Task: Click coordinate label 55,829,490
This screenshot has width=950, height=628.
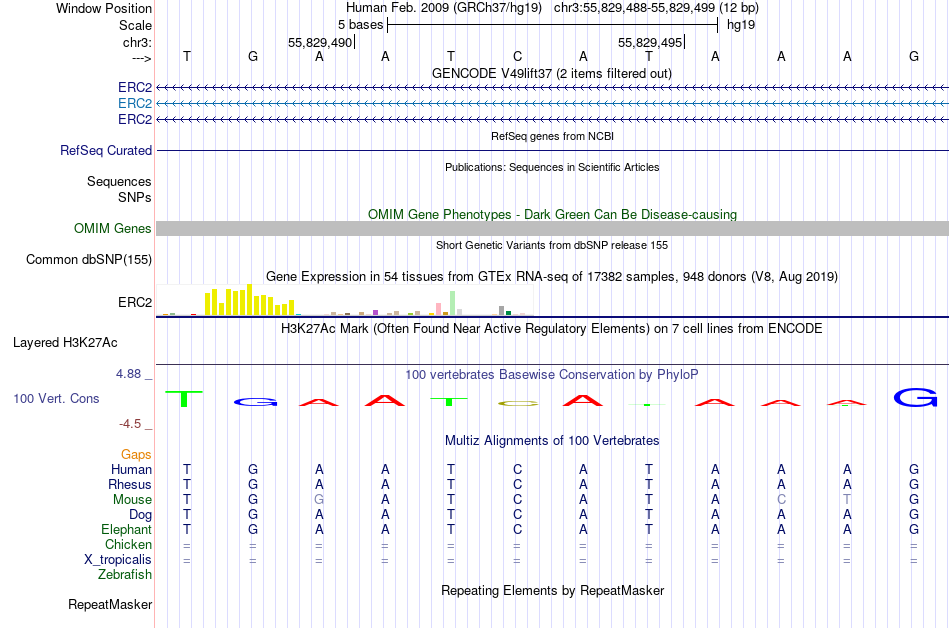Action: (x=320, y=42)
